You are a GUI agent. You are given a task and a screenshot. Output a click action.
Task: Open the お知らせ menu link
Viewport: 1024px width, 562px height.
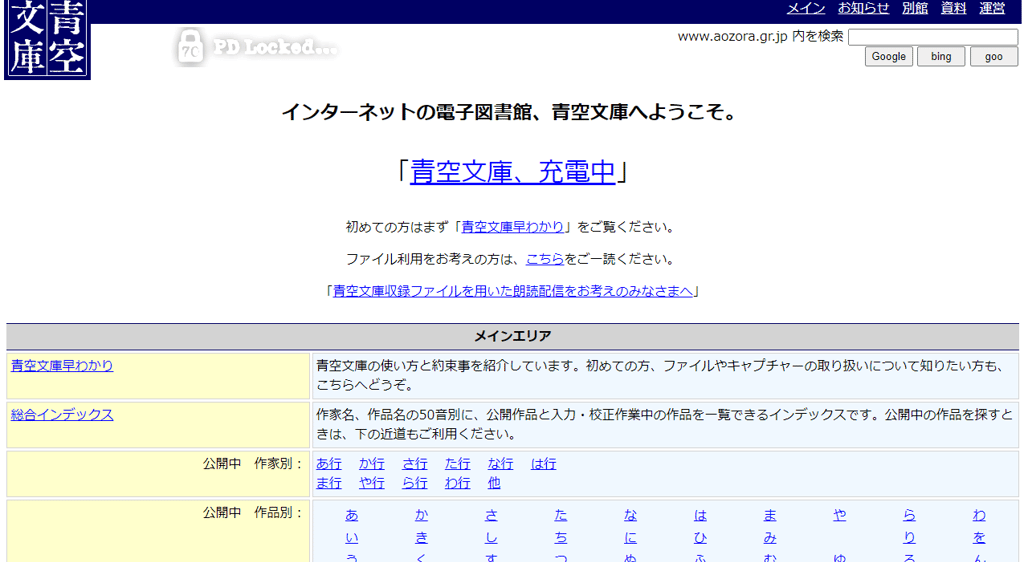(x=863, y=8)
